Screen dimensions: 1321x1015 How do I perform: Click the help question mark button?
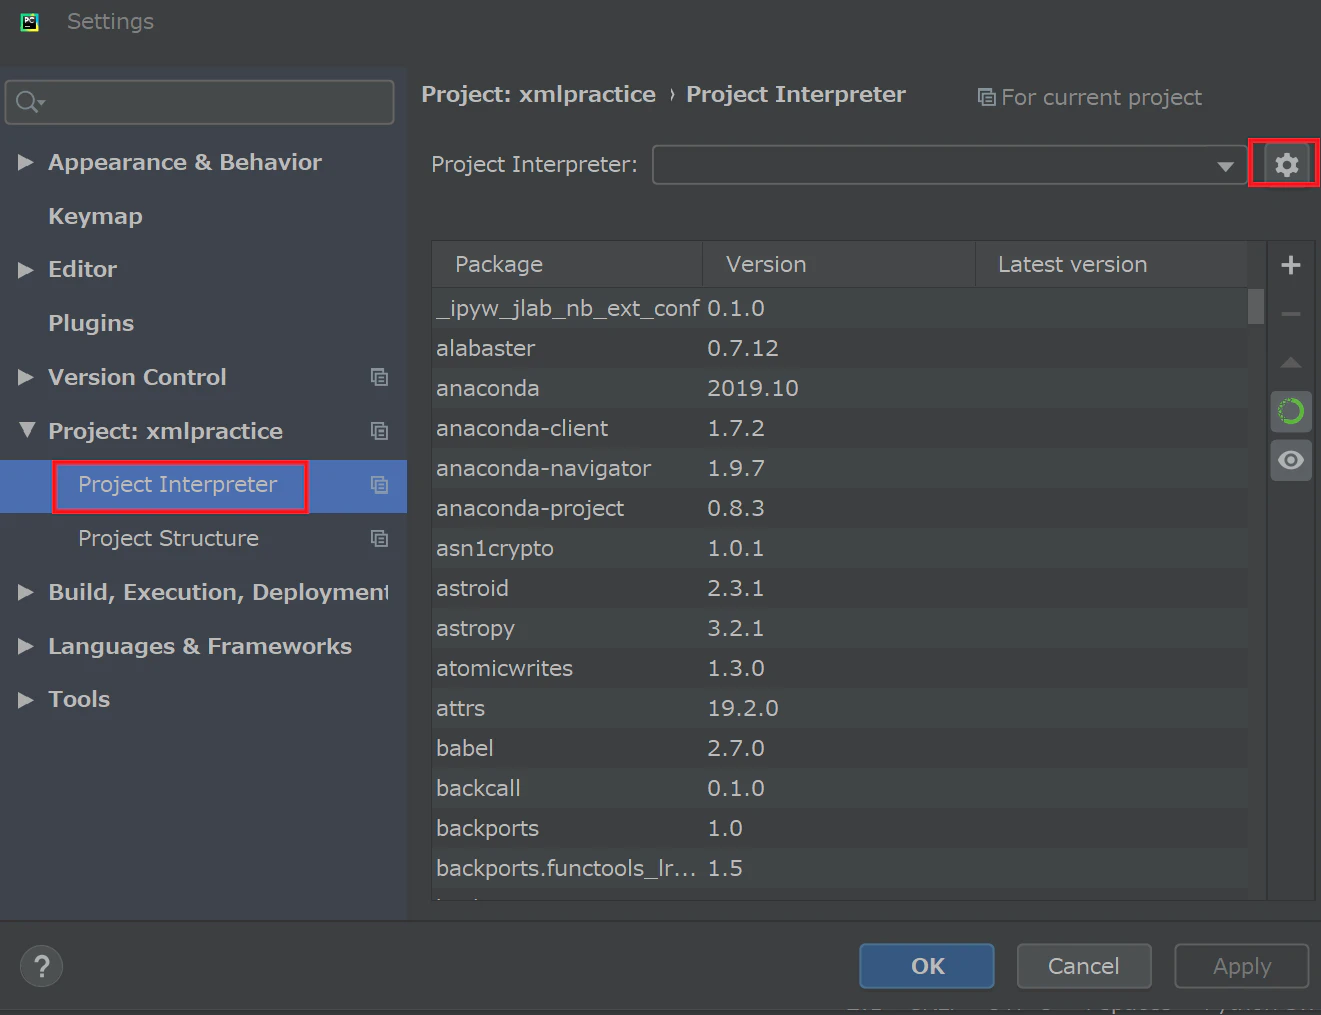tap(41, 966)
